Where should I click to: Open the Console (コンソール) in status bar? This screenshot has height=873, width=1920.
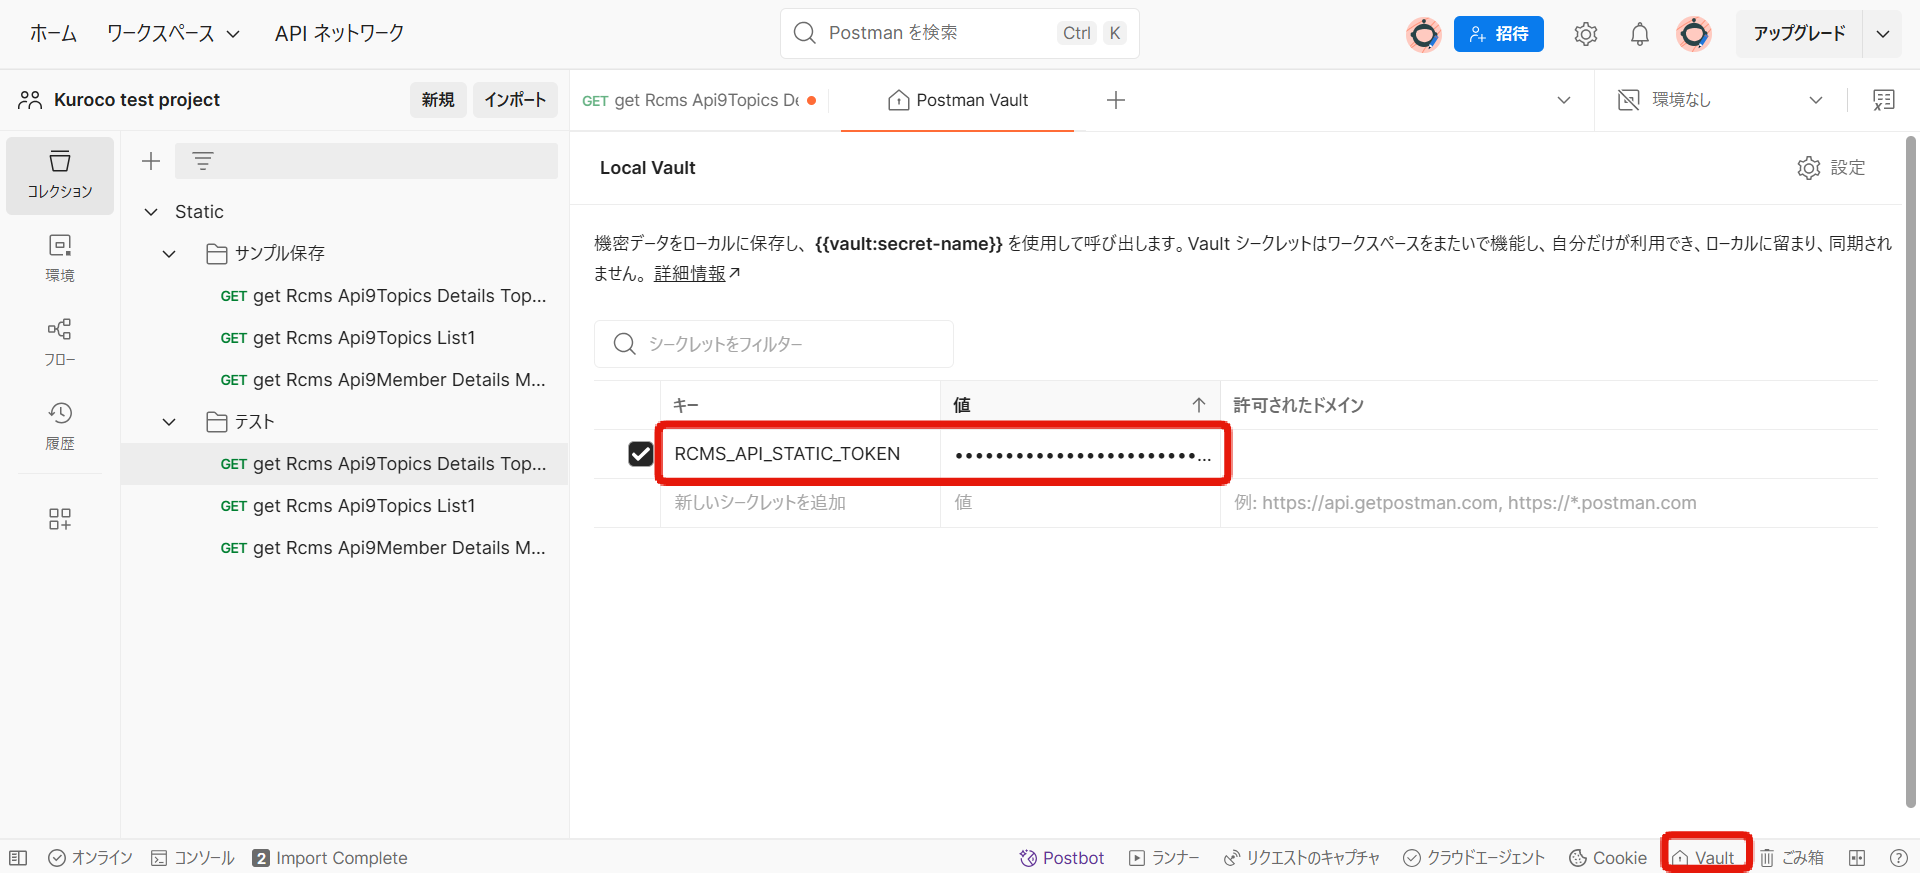point(192,858)
